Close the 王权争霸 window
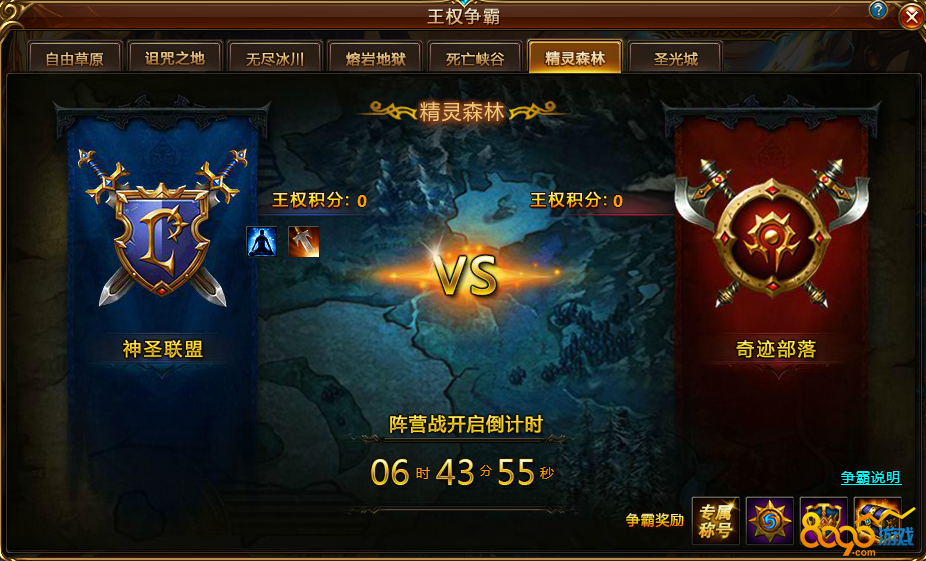This screenshot has height=561, width=926. tap(912, 17)
